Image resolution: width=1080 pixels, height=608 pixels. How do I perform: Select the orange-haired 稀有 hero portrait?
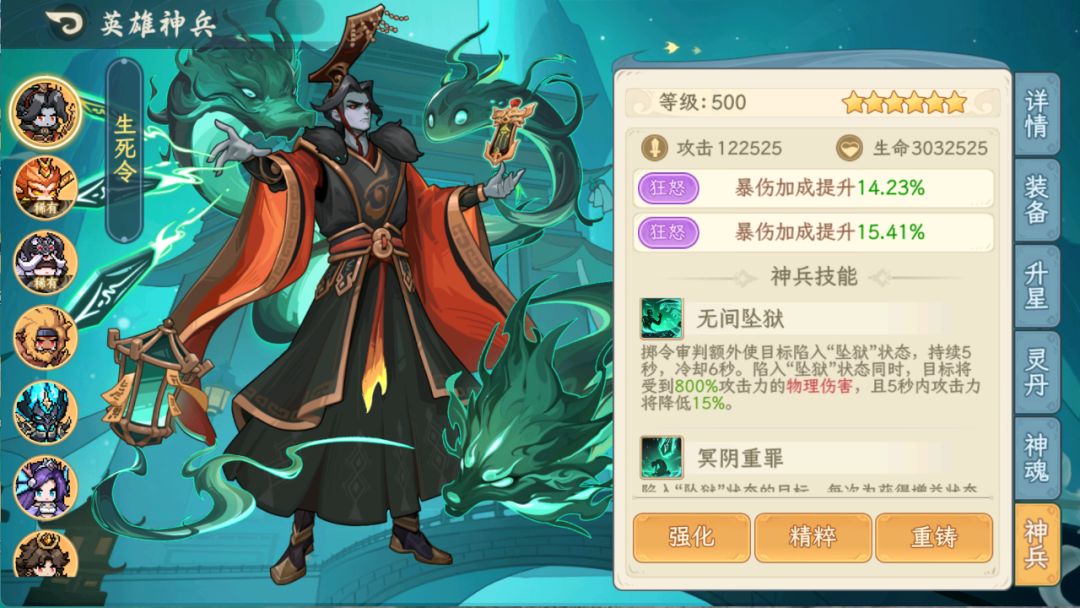(x=45, y=187)
